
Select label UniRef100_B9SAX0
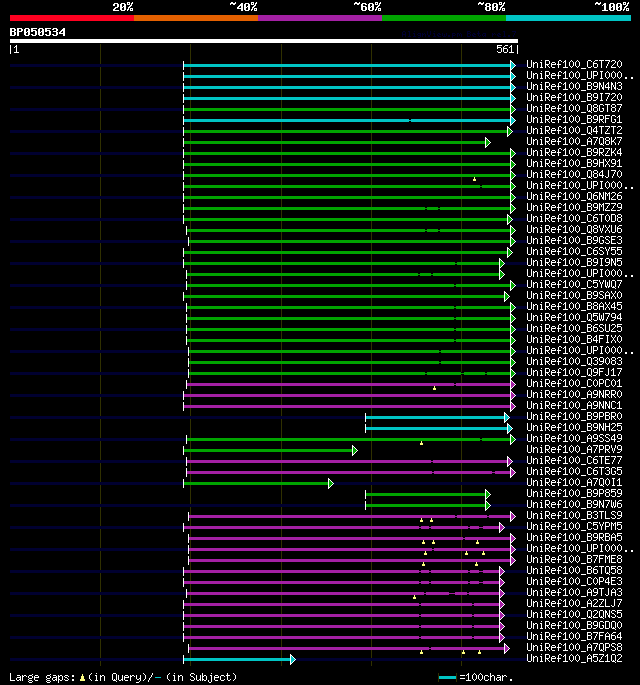coord(574,295)
